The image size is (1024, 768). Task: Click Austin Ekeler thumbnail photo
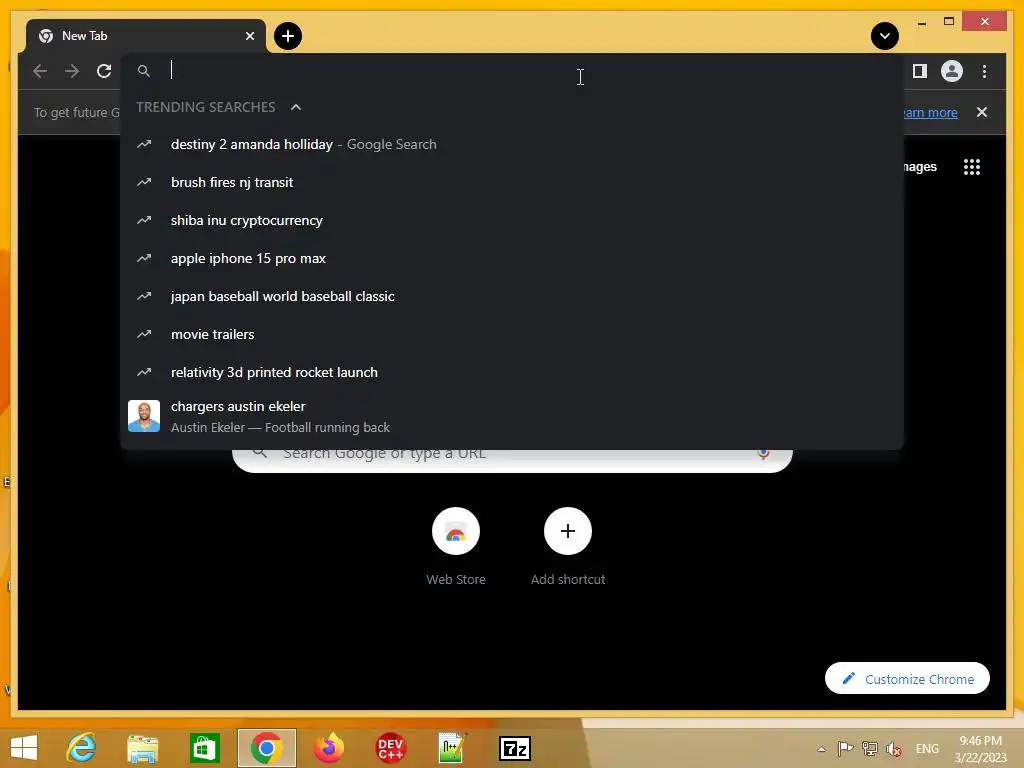[144, 416]
